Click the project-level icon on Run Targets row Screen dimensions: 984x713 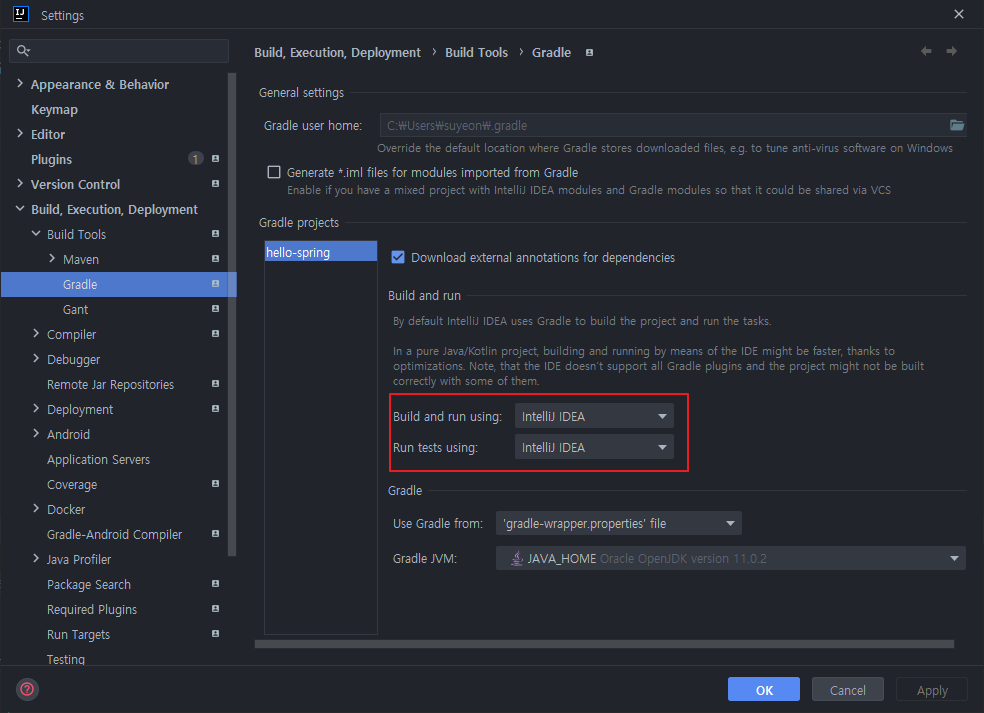click(215, 634)
